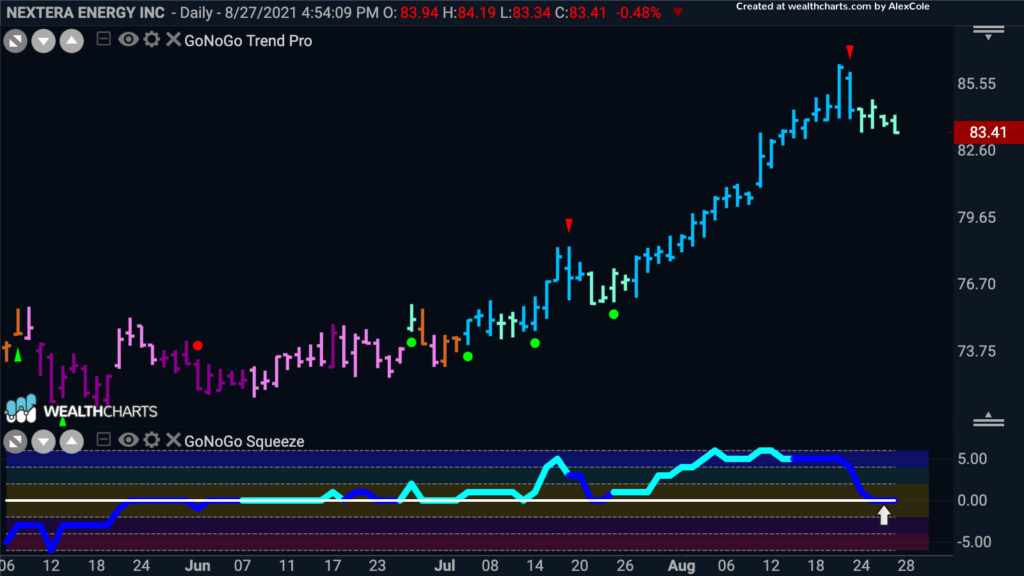This screenshot has height=576, width=1024.
Task: Collapse the GoNoGo Squeeze indicator
Action: click(103, 440)
